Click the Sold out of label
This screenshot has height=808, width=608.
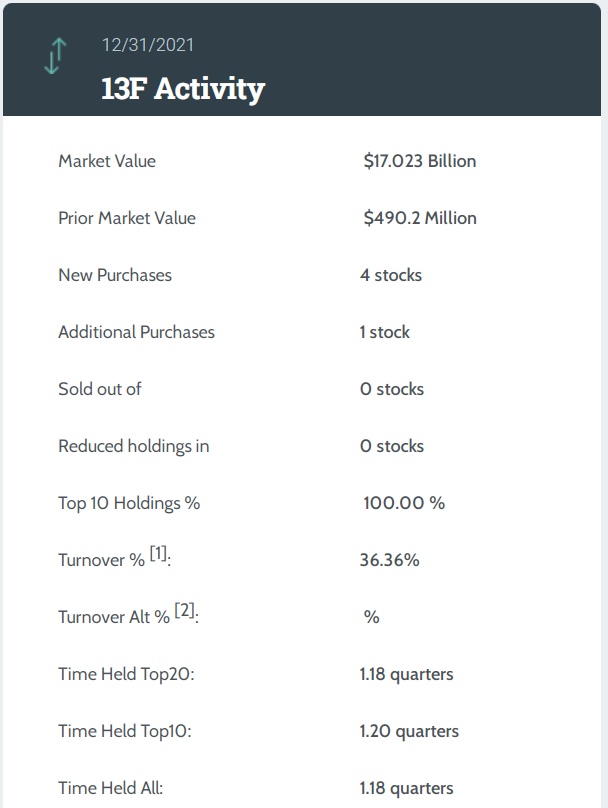click(x=100, y=389)
